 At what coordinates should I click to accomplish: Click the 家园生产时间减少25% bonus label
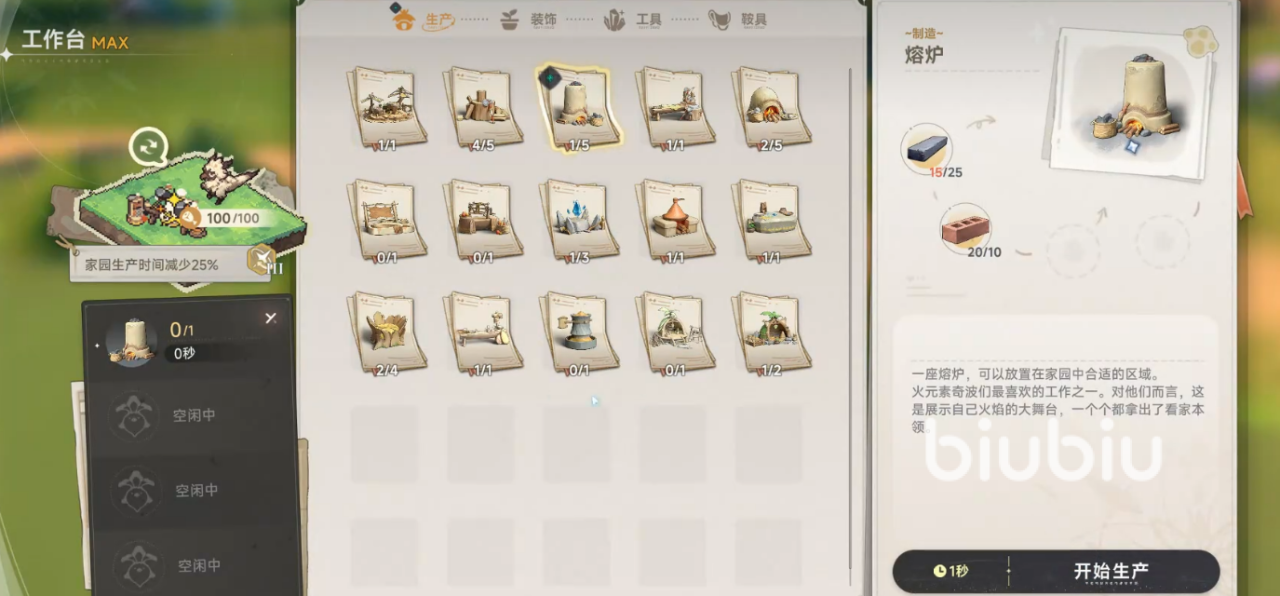(152, 265)
